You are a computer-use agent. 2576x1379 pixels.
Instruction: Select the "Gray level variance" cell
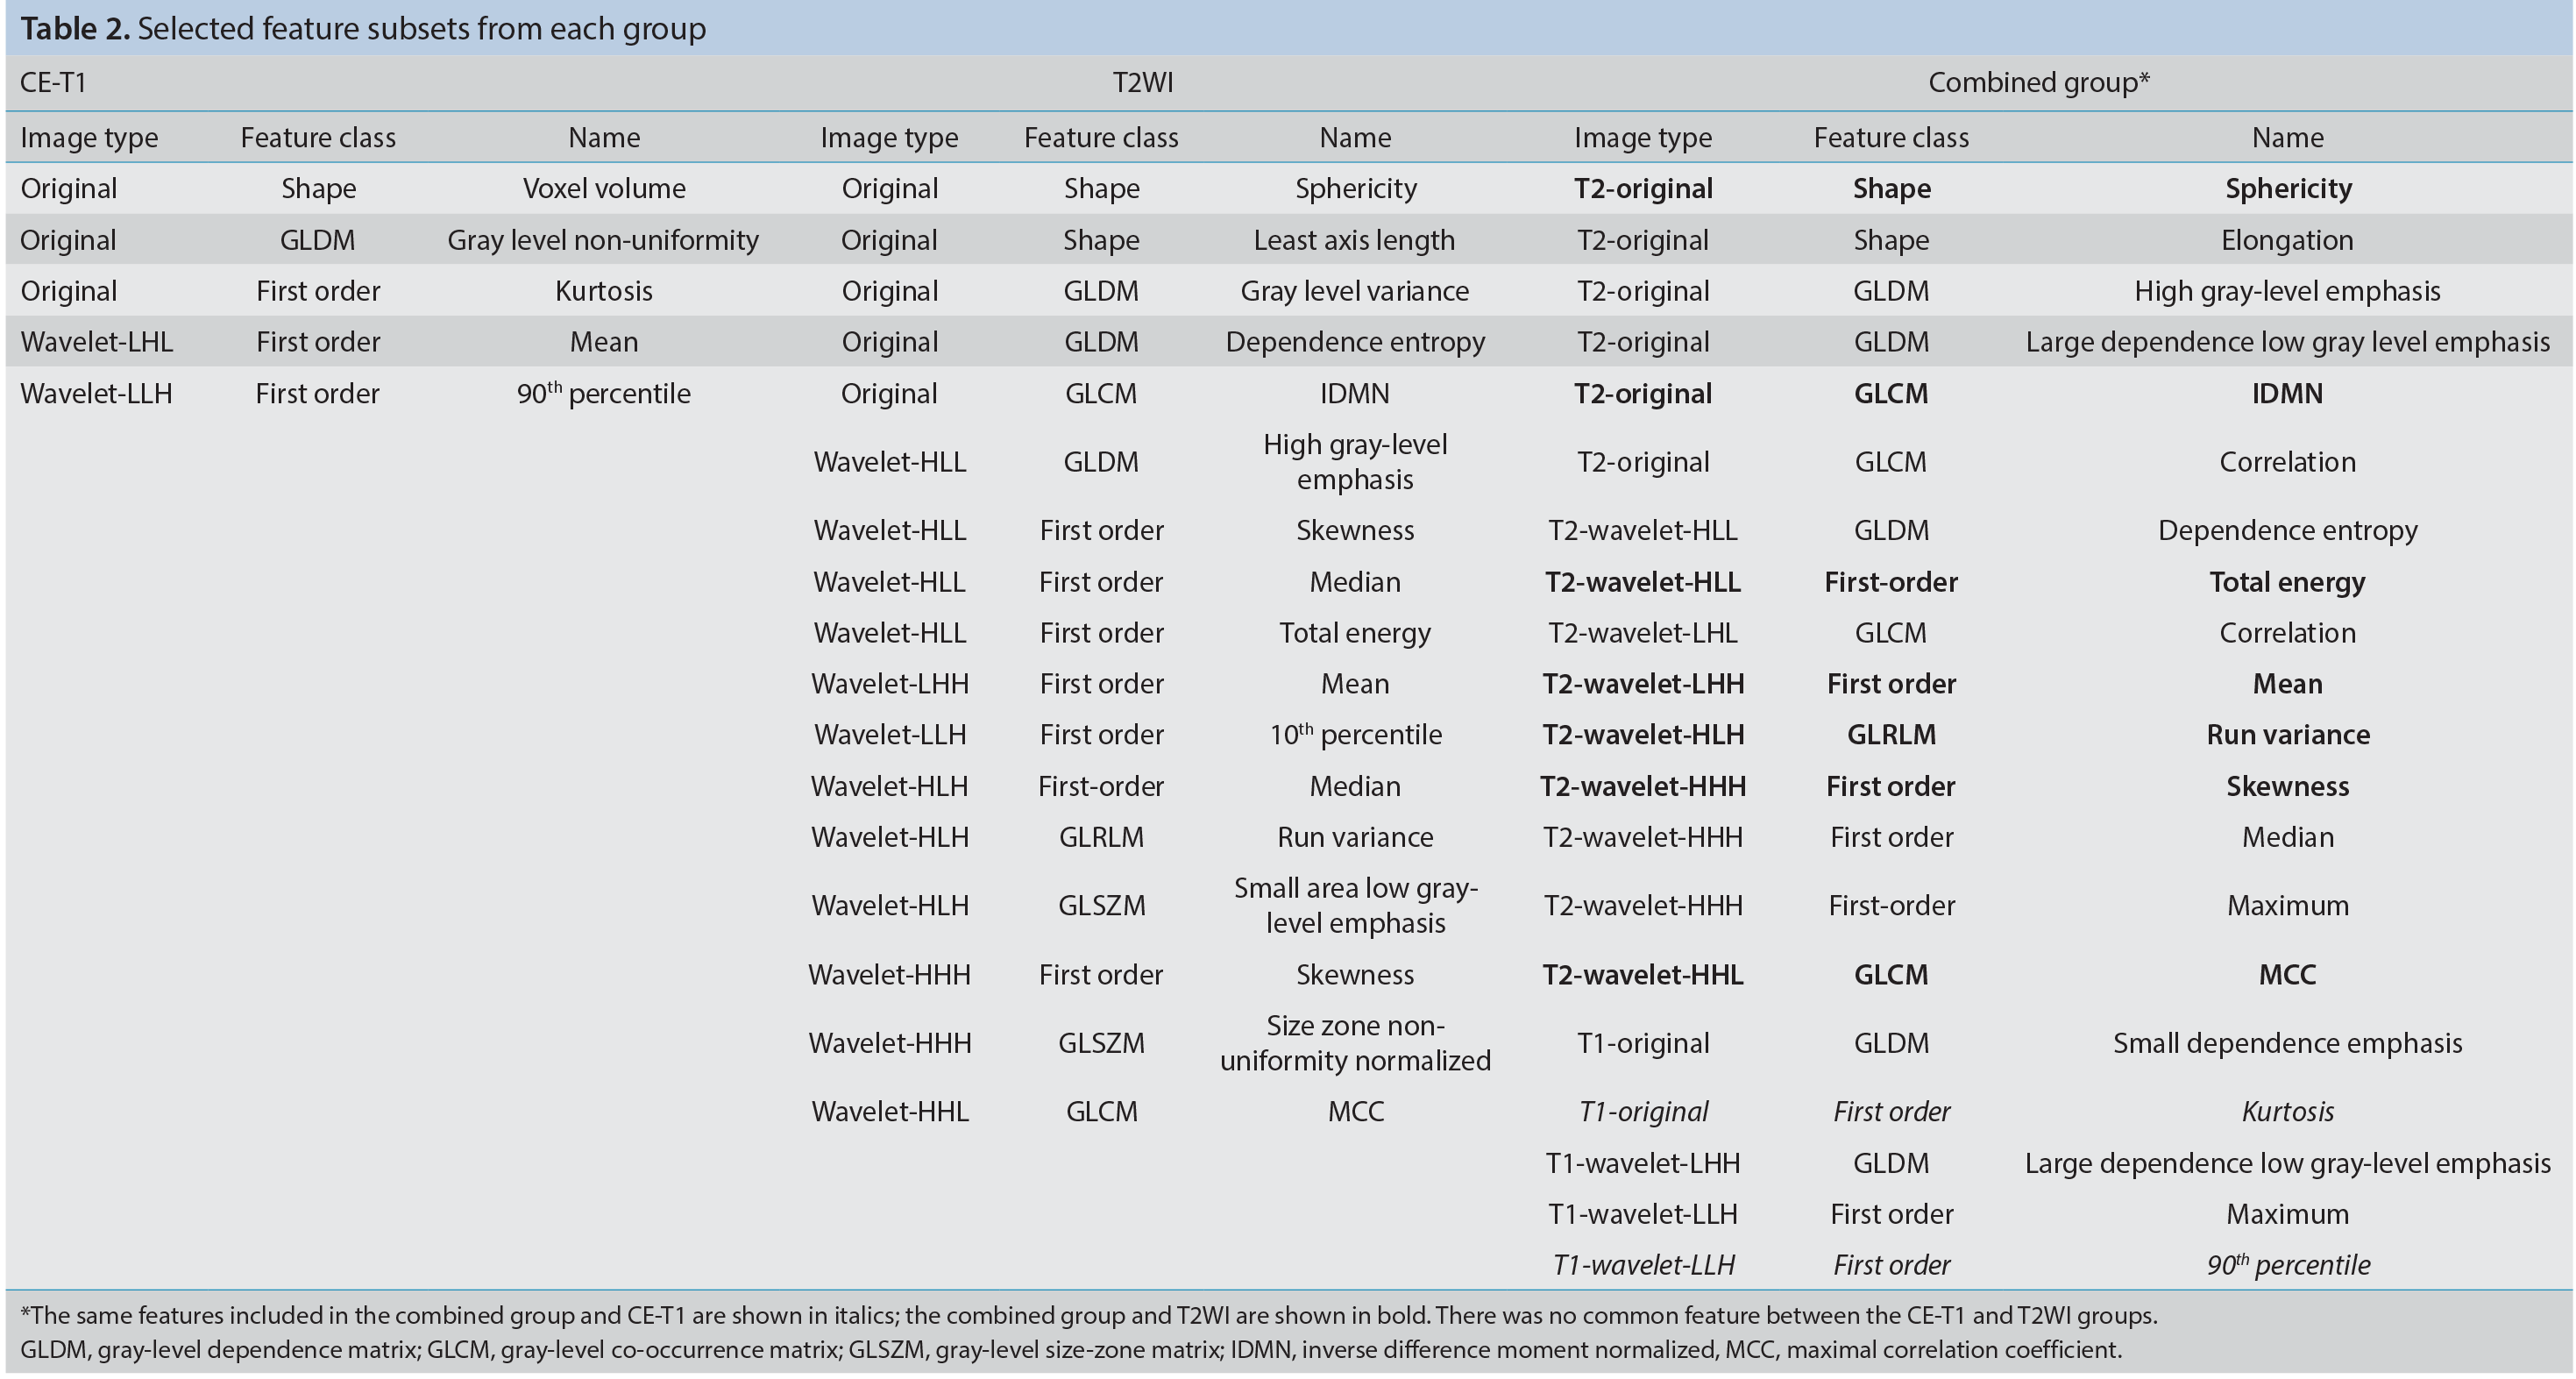pos(1355,291)
